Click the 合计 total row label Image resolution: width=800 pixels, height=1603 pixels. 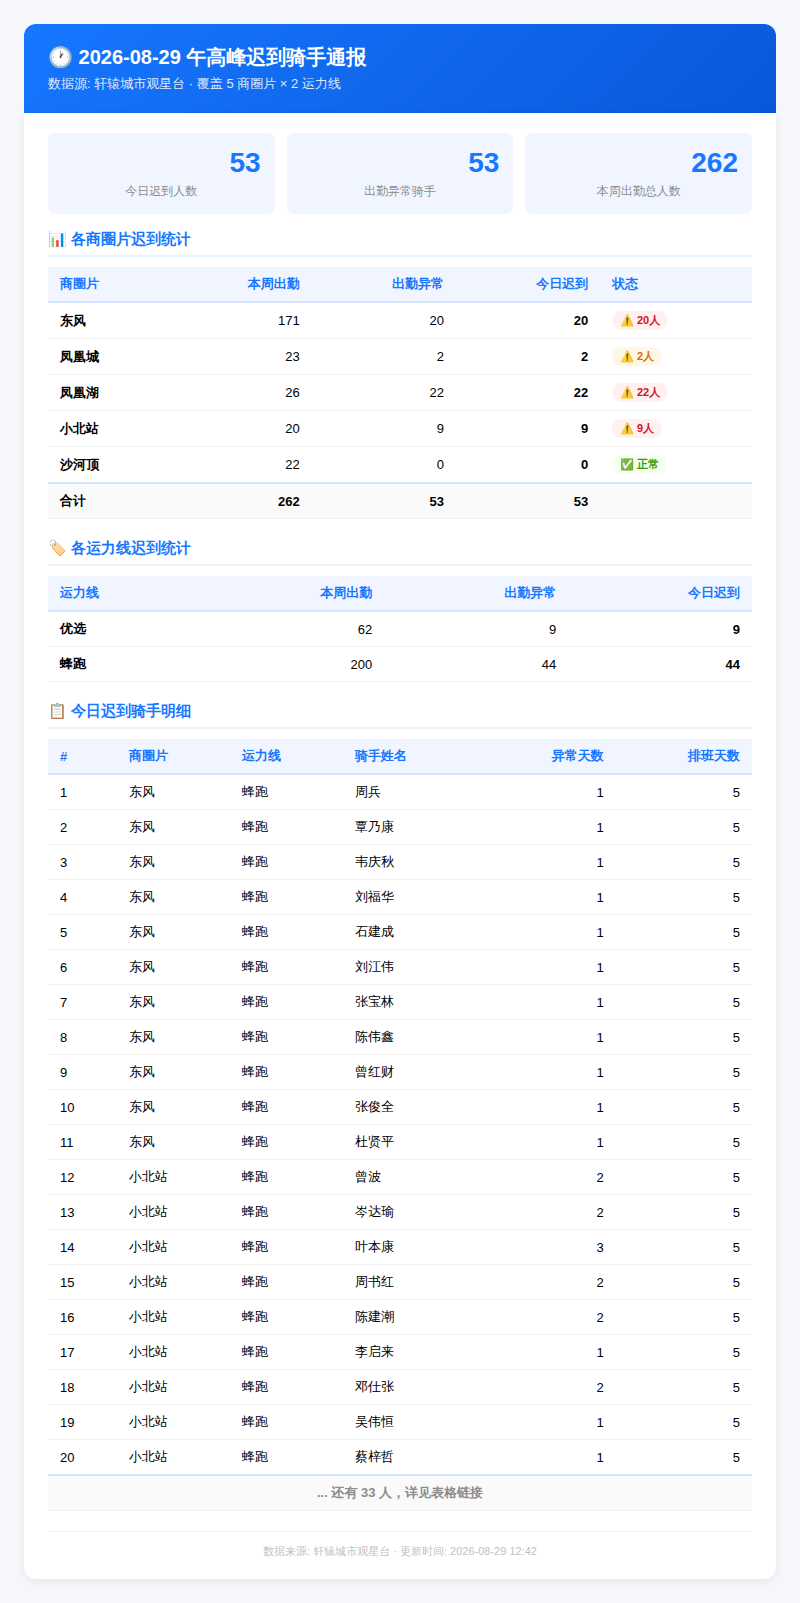click(73, 501)
